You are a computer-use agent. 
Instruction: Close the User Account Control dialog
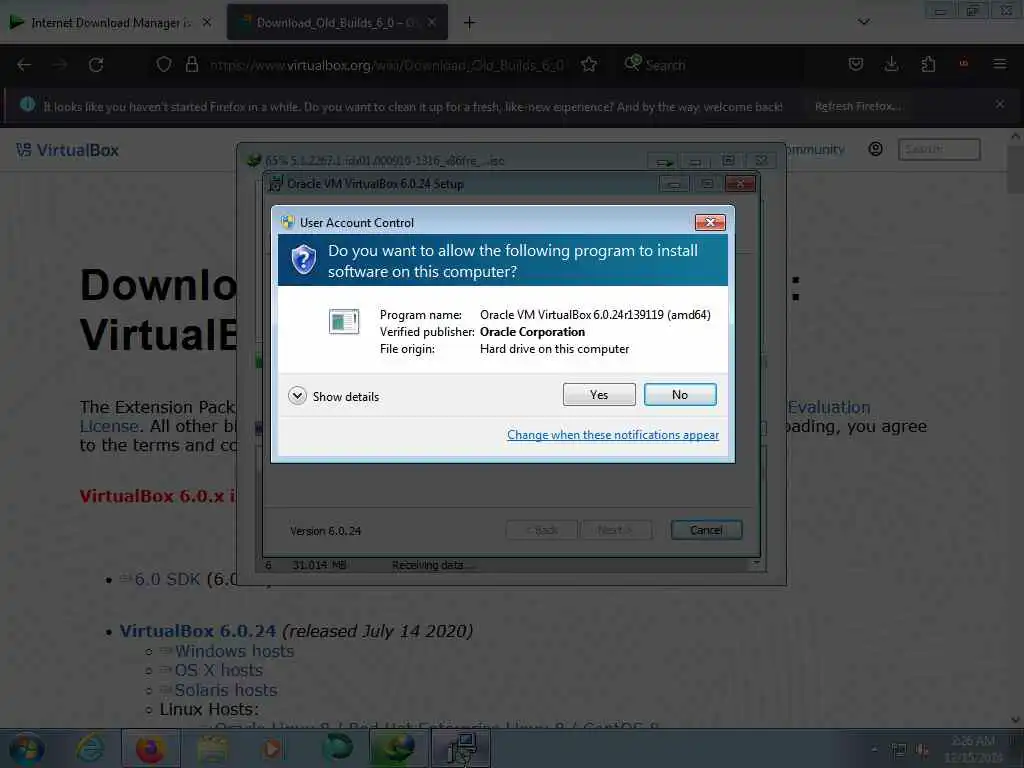[710, 223]
